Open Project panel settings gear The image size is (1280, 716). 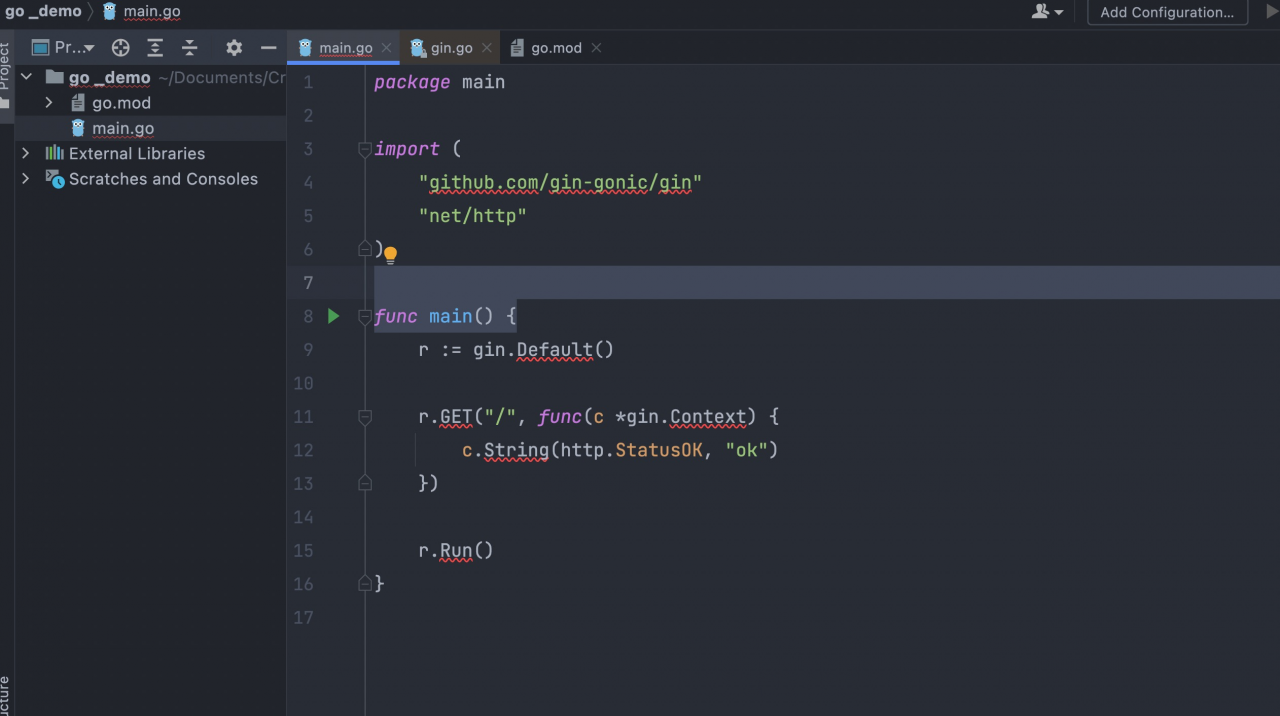[234, 47]
